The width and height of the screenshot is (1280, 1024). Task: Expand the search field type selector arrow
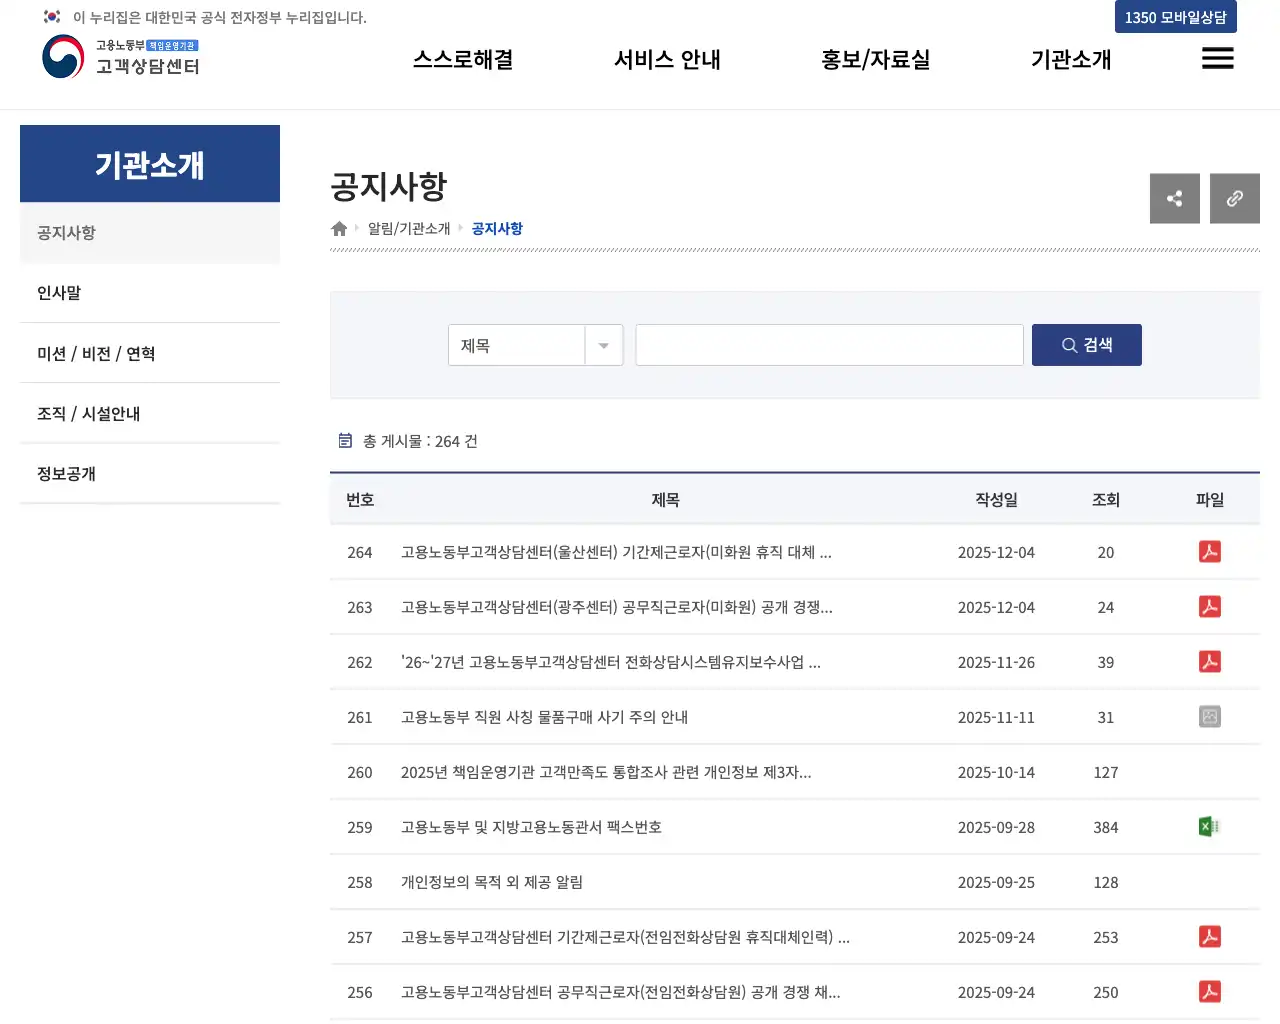pyautogui.click(x=603, y=344)
